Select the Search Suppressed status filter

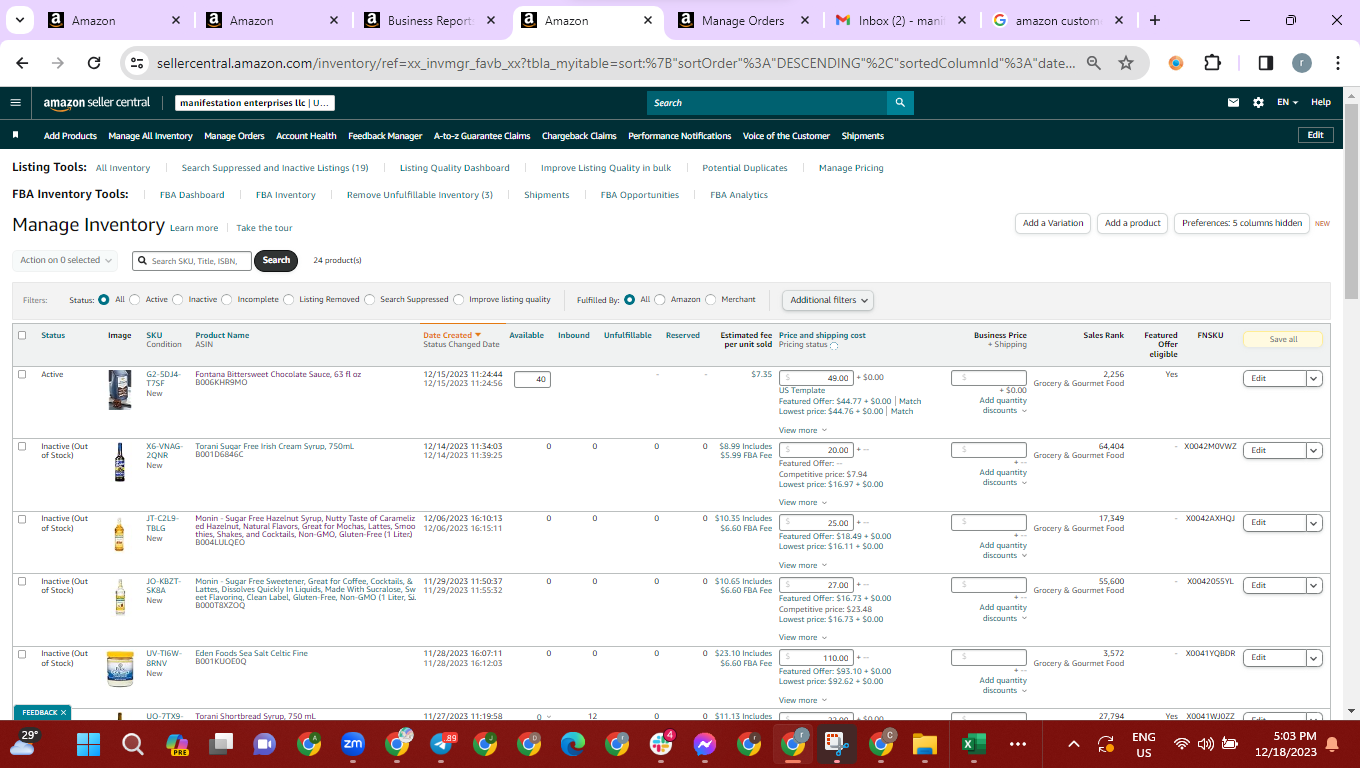(369, 299)
